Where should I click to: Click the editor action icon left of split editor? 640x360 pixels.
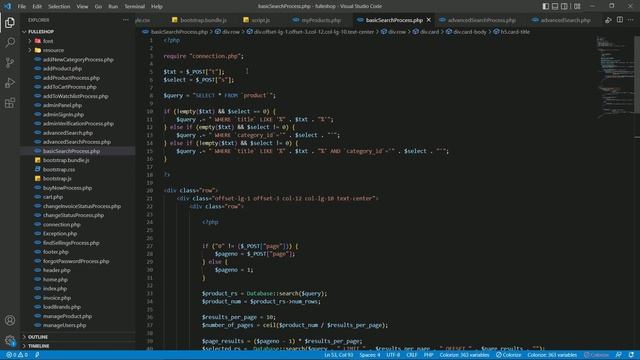point(608,20)
